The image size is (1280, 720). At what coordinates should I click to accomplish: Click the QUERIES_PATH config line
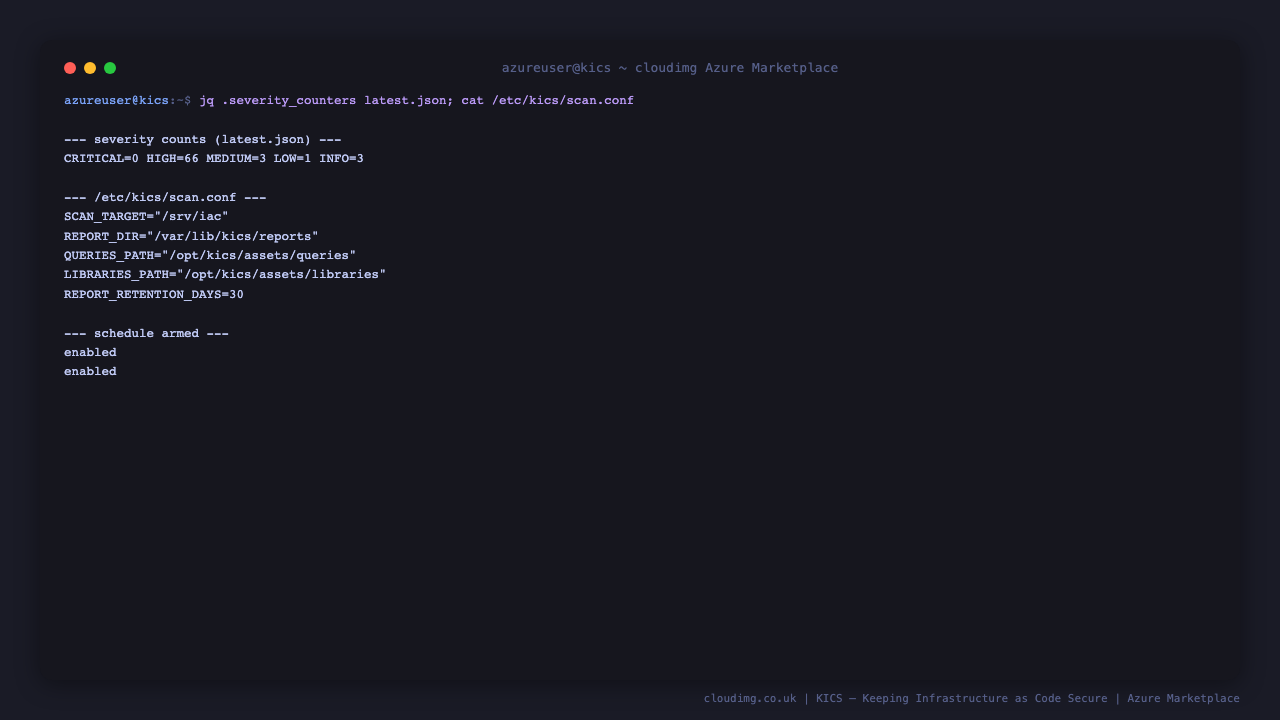[x=210, y=256]
